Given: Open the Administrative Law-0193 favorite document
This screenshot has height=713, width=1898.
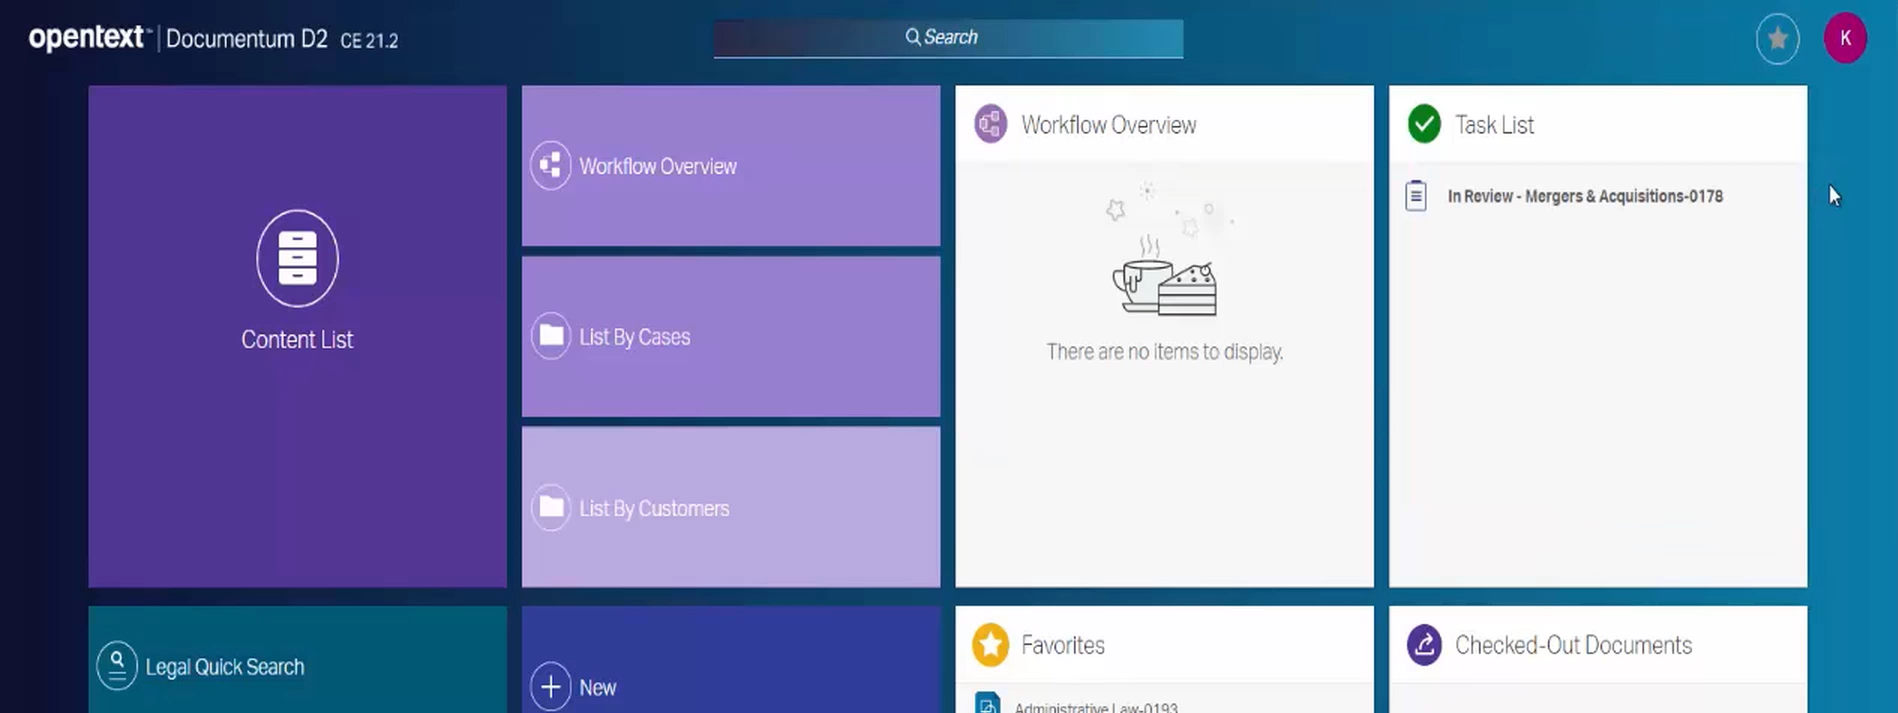Looking at the screenshot, I should pyautogui.click(x=1095, y=707).
